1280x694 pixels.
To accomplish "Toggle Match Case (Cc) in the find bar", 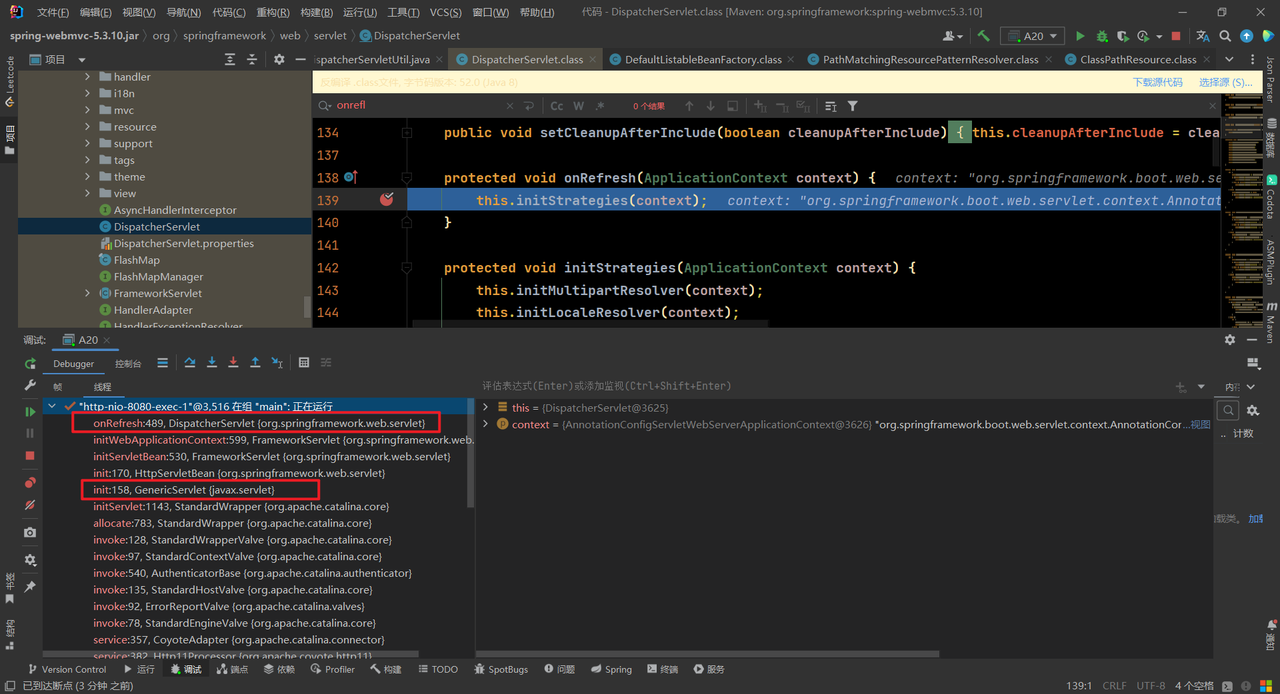I will pos(556,106).
